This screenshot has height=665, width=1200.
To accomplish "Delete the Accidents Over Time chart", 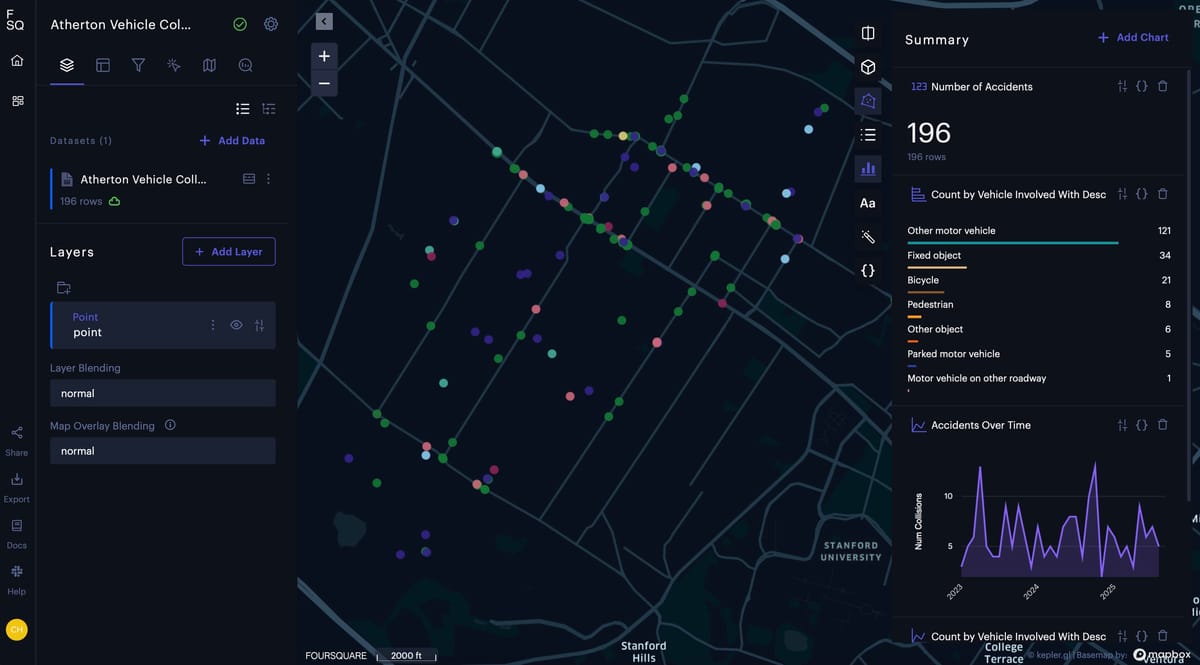I will coord(1162,425).
